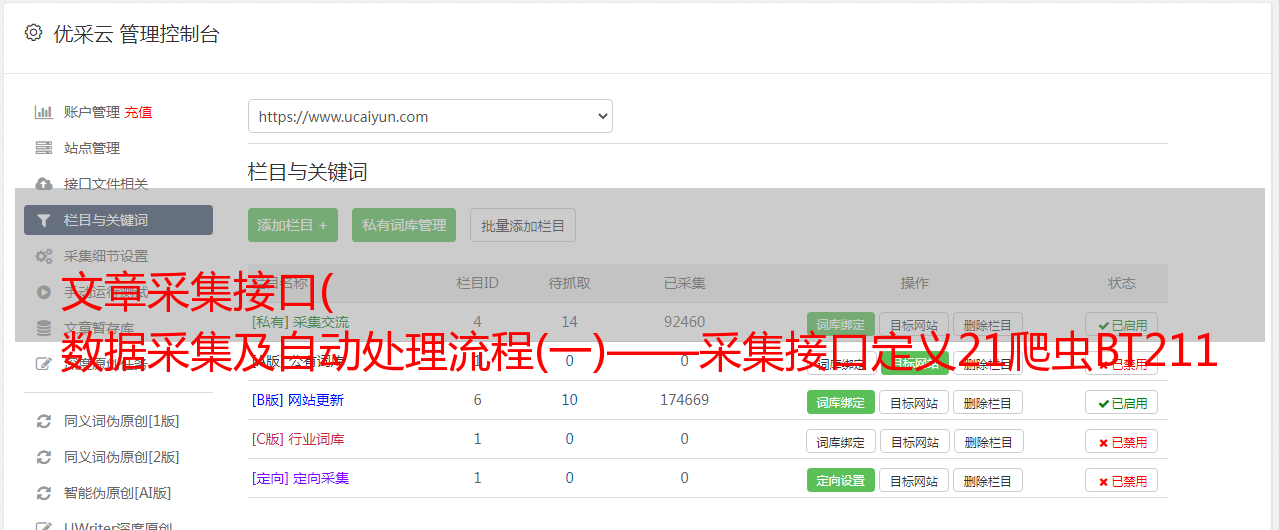Image resolution: width=1279 pixels, height=530 pixels.
Task: Open 智能伪原创[AI版] in the sidebar
Action: coord(118,493)
